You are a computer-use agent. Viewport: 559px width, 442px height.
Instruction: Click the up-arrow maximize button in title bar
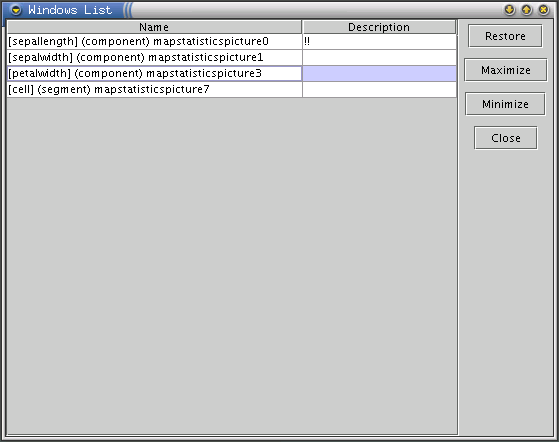click(x=527, y=10)
